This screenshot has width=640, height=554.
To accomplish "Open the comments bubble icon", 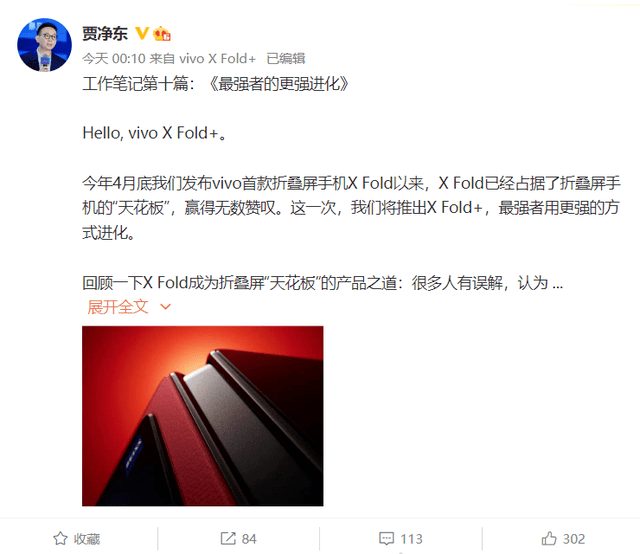I will [x=386, y=538].
